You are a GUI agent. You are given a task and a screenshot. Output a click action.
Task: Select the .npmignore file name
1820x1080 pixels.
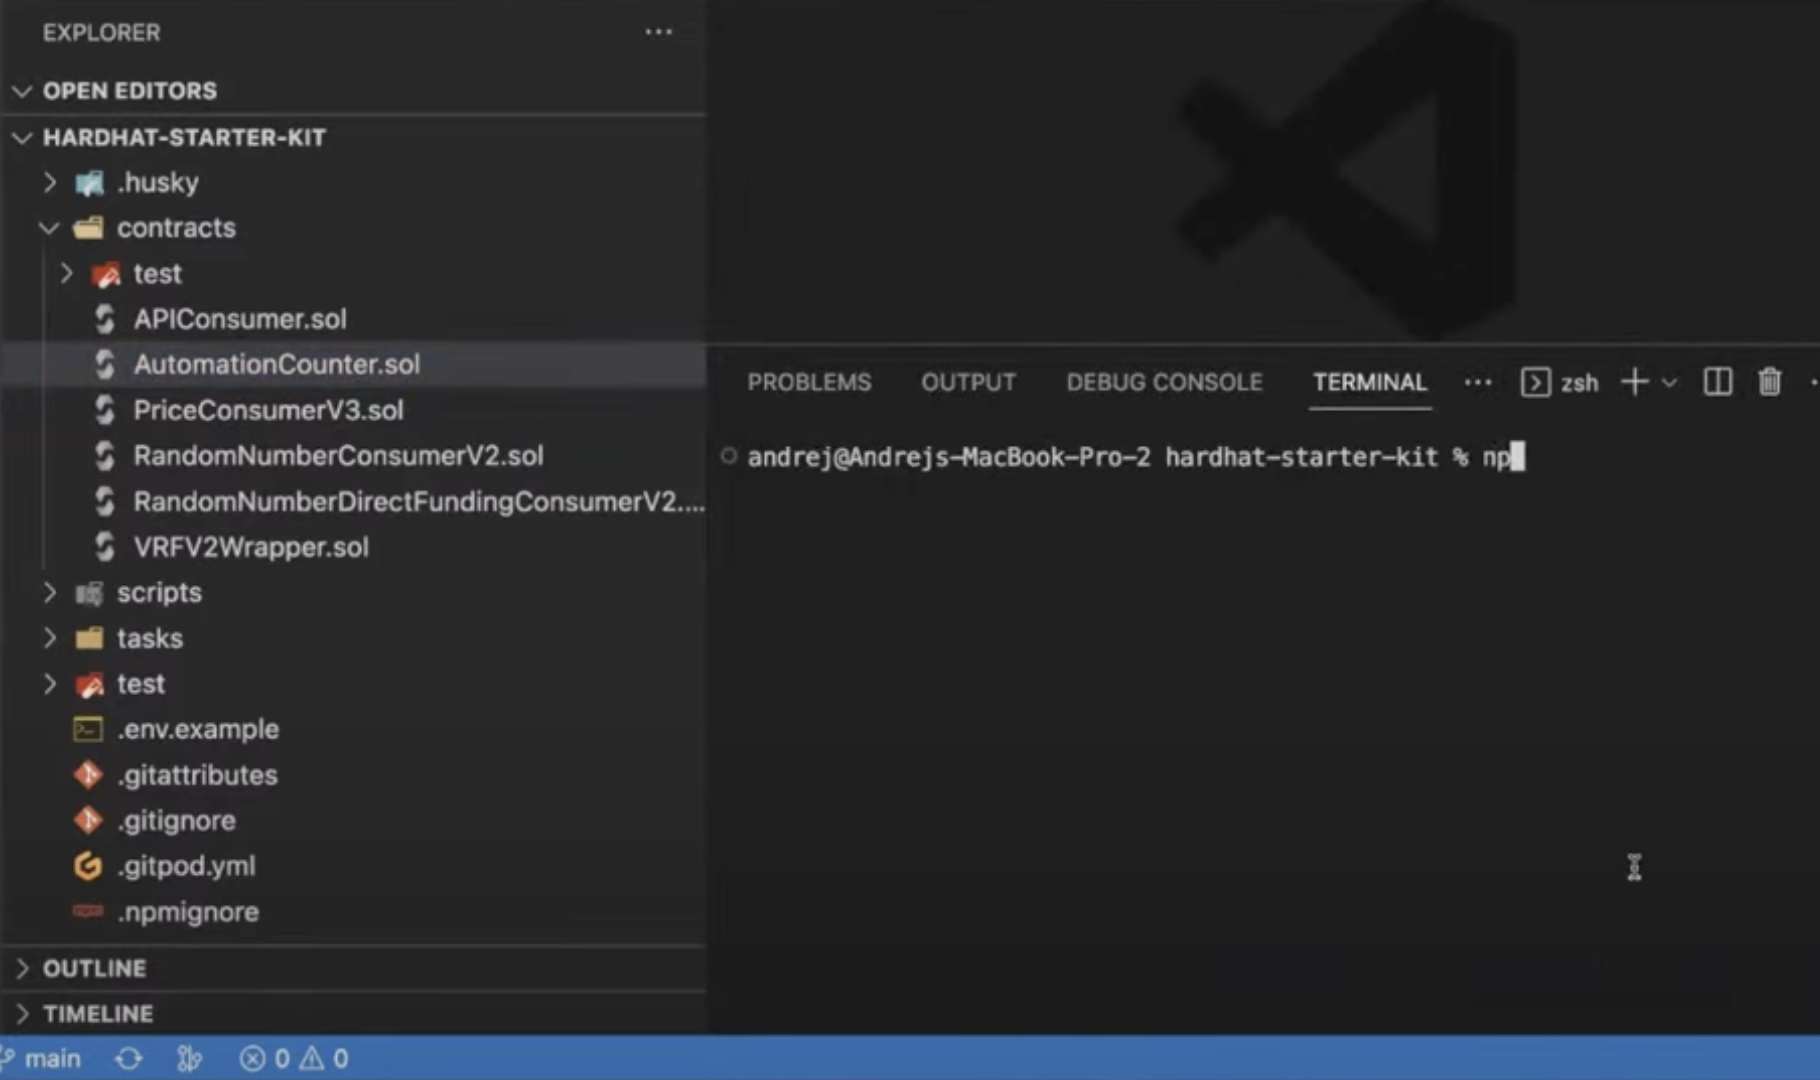click(x=188, y=912)
